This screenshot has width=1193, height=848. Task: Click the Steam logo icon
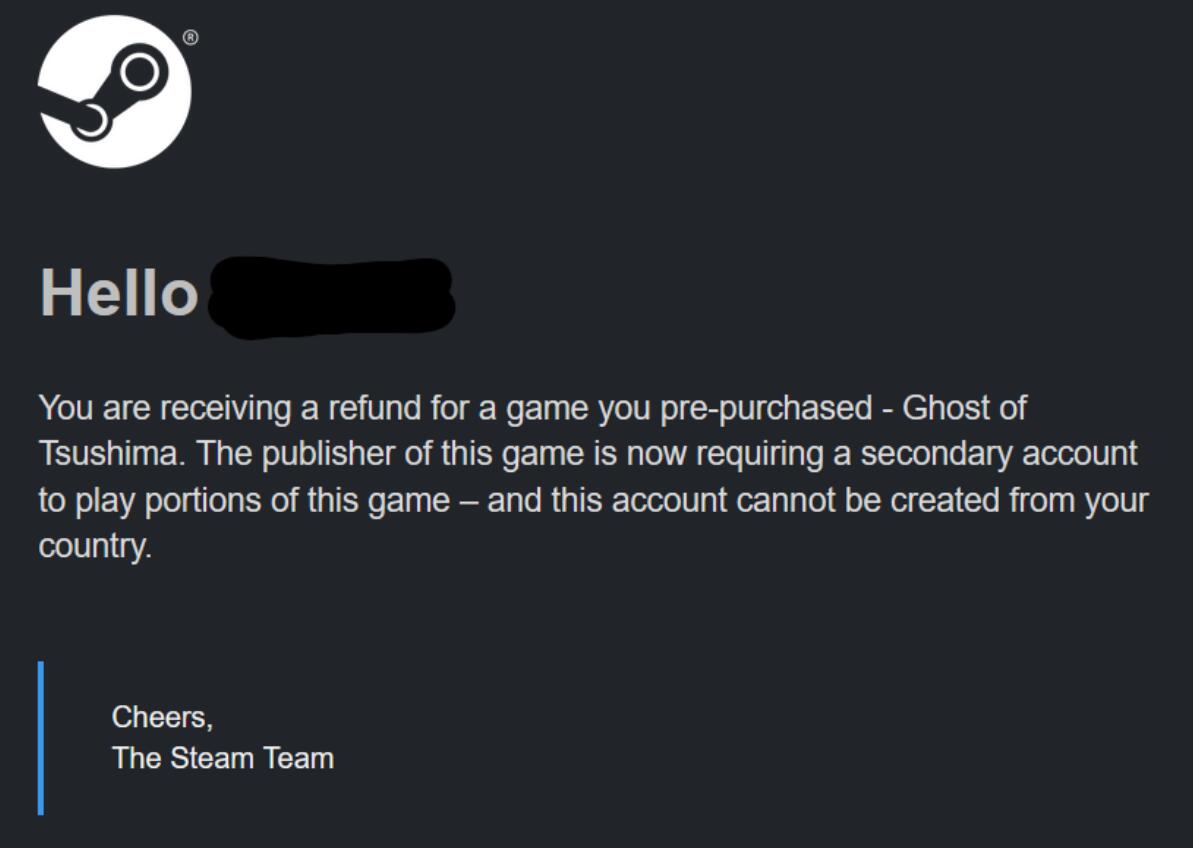pos(114,92)
